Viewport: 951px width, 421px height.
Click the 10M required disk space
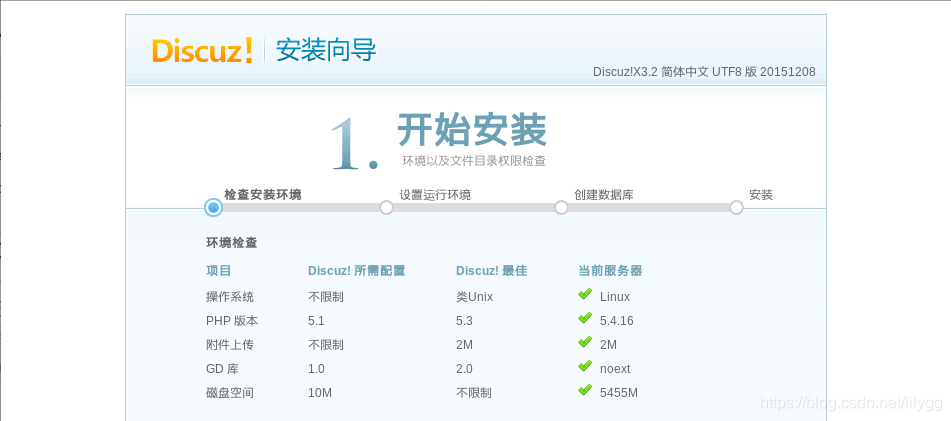(320, 393)
